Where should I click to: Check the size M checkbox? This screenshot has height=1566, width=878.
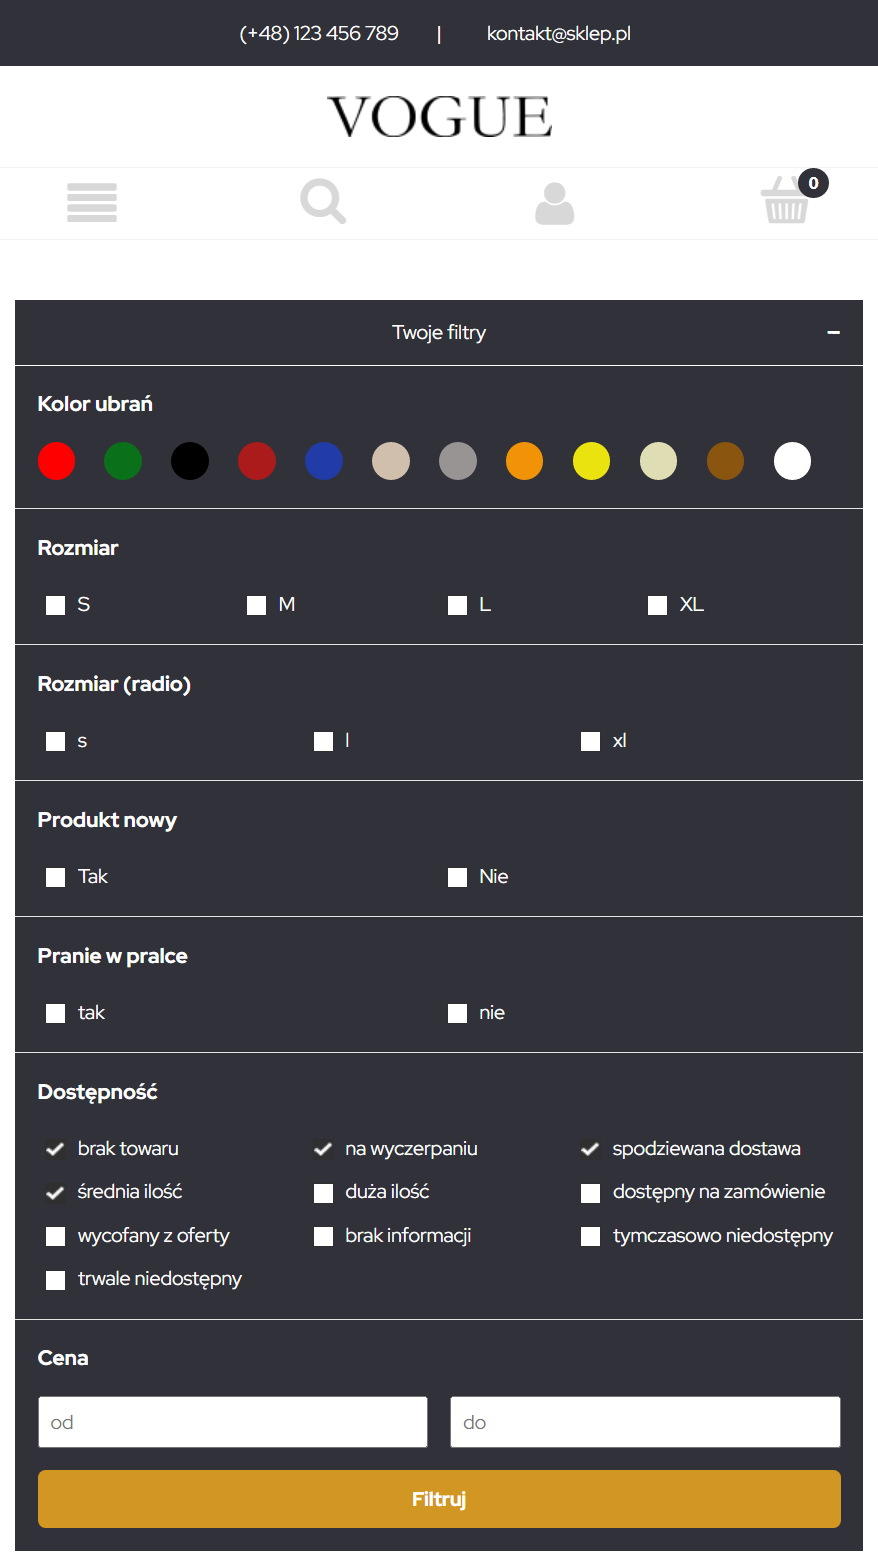(x=256, y=605)
